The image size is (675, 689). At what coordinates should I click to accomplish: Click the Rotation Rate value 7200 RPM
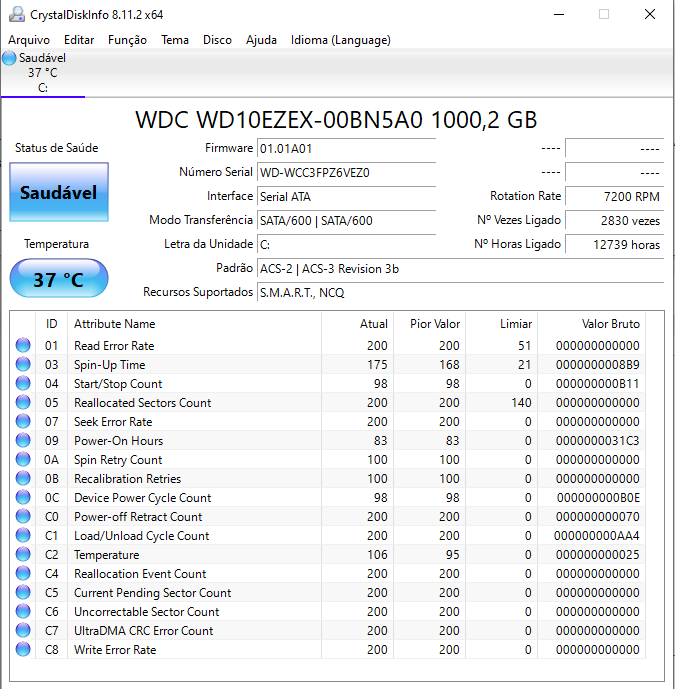tap(614, 196)
